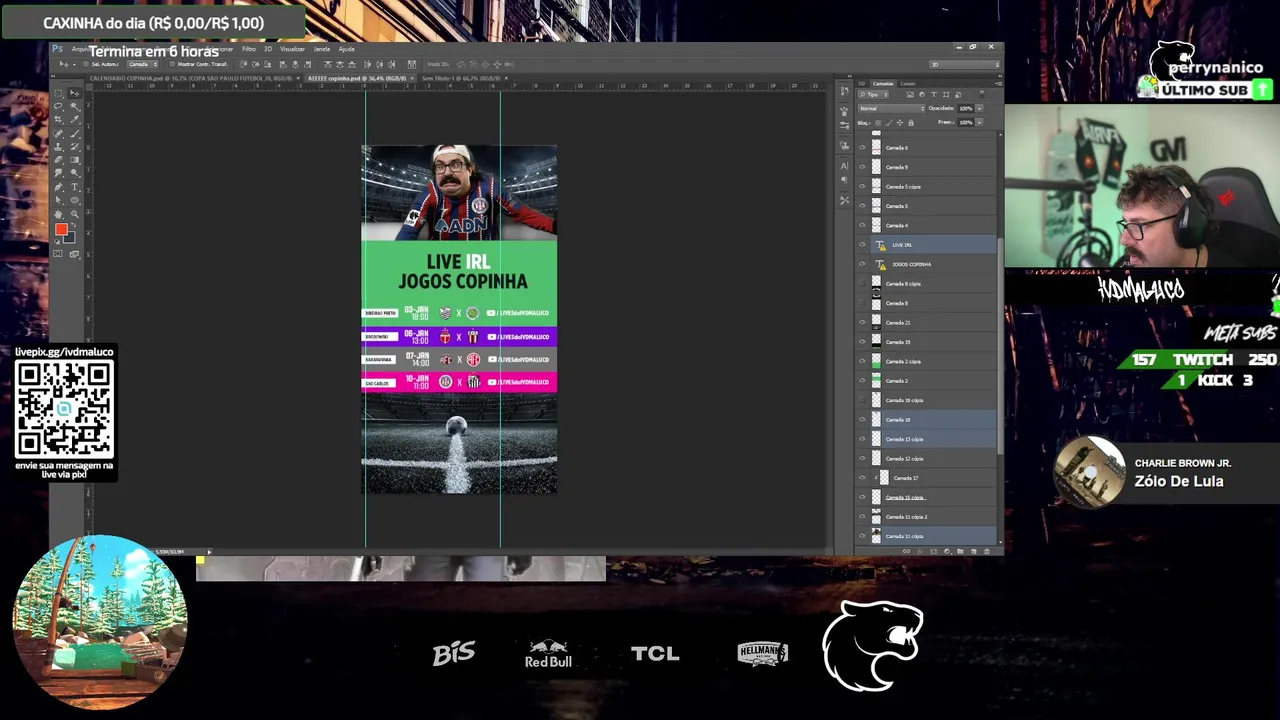Viewport: 1280px width, 720px height.
Task: Open the Visualizar menu
Action: [292, 49]
